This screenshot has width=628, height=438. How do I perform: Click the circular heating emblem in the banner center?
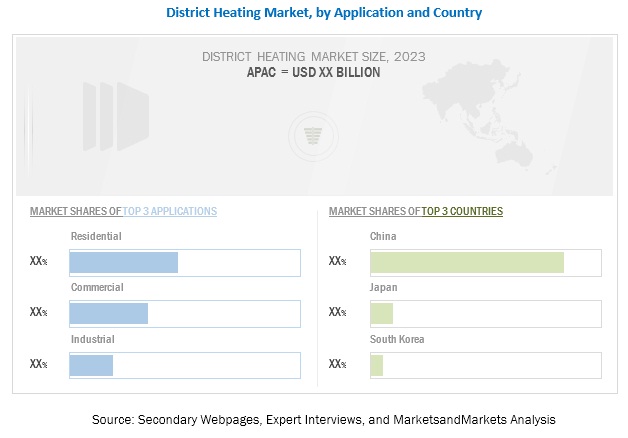click(313, 131)
